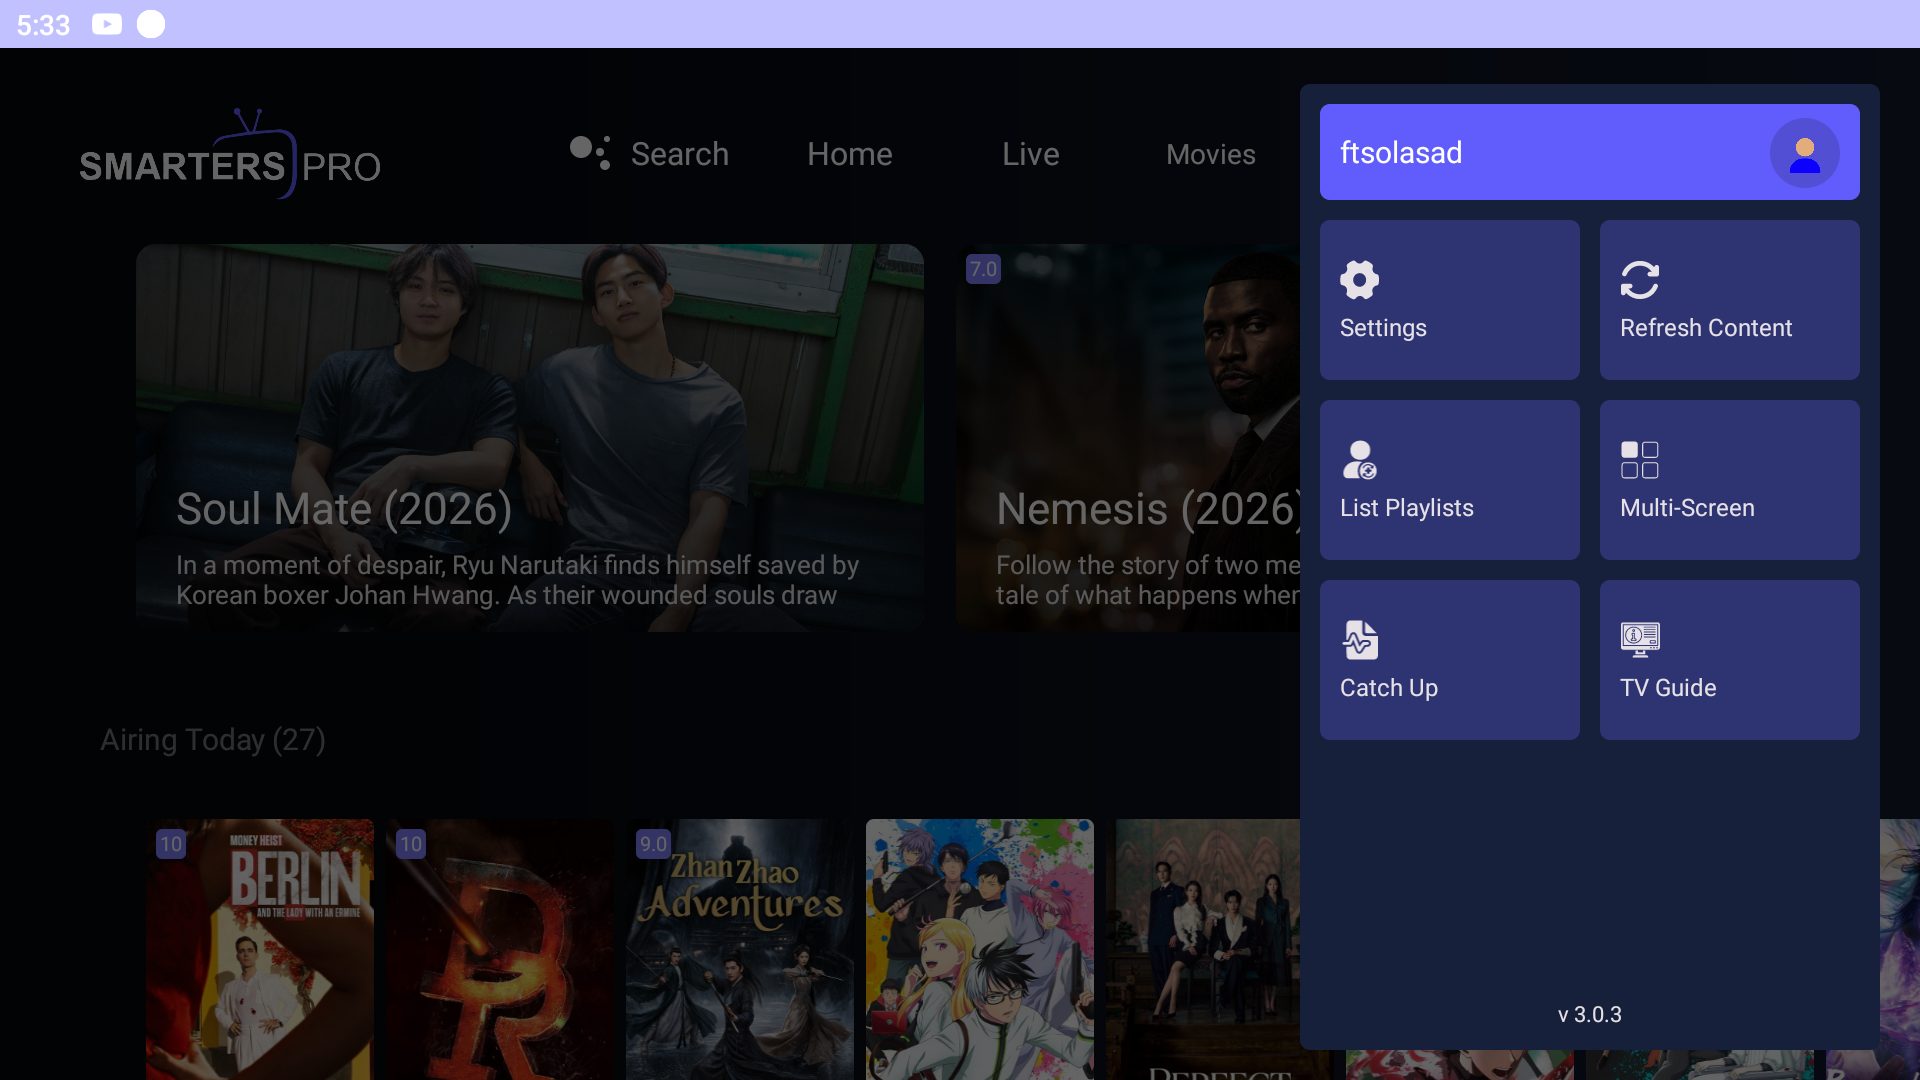The image size is (1920, 1080).
Task: Click the Search assistant dots icon
Action: tap(590, 152)
